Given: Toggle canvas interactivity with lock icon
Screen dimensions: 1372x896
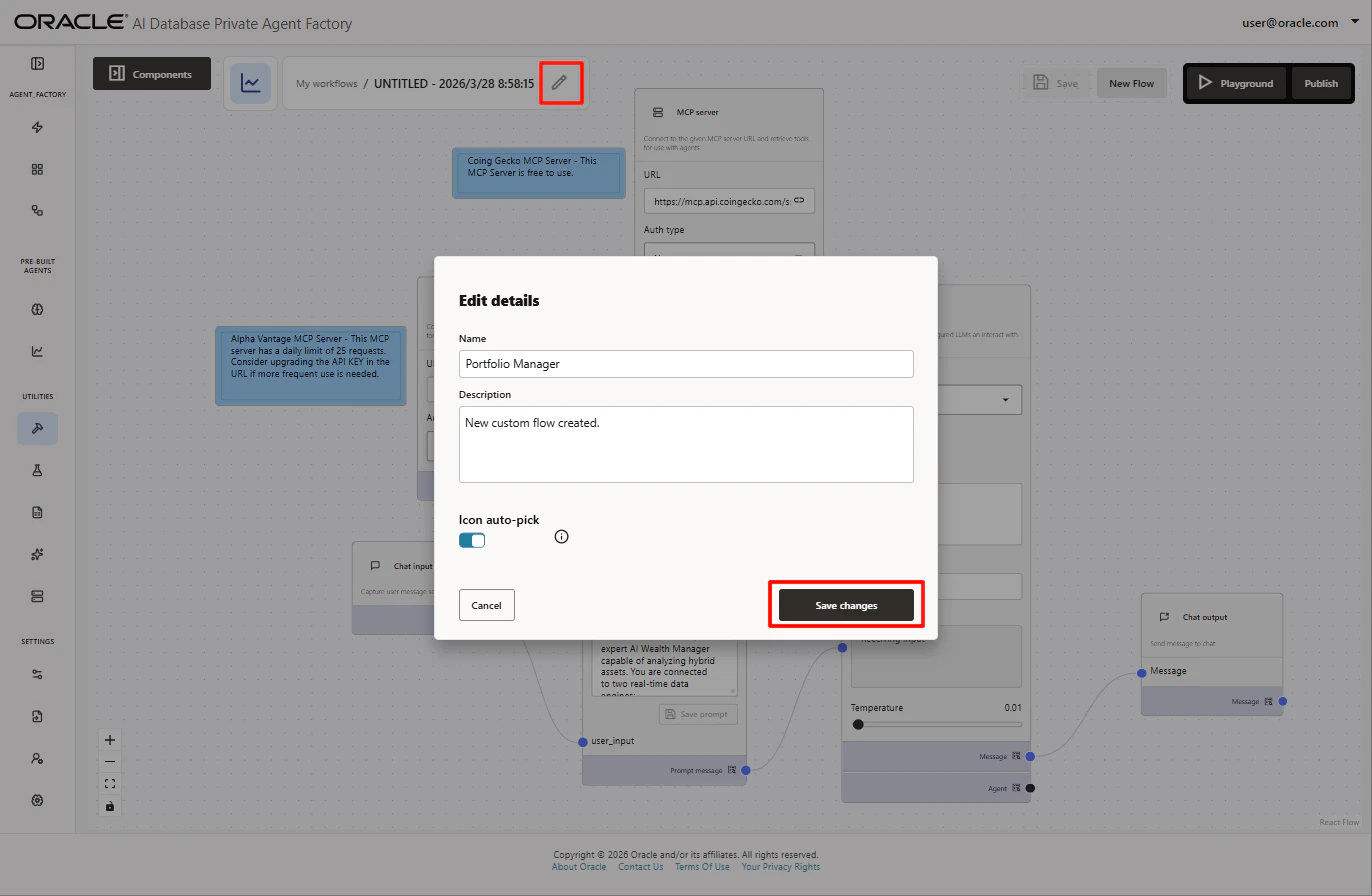Looking at the screenshot, I should coord(110,806).
